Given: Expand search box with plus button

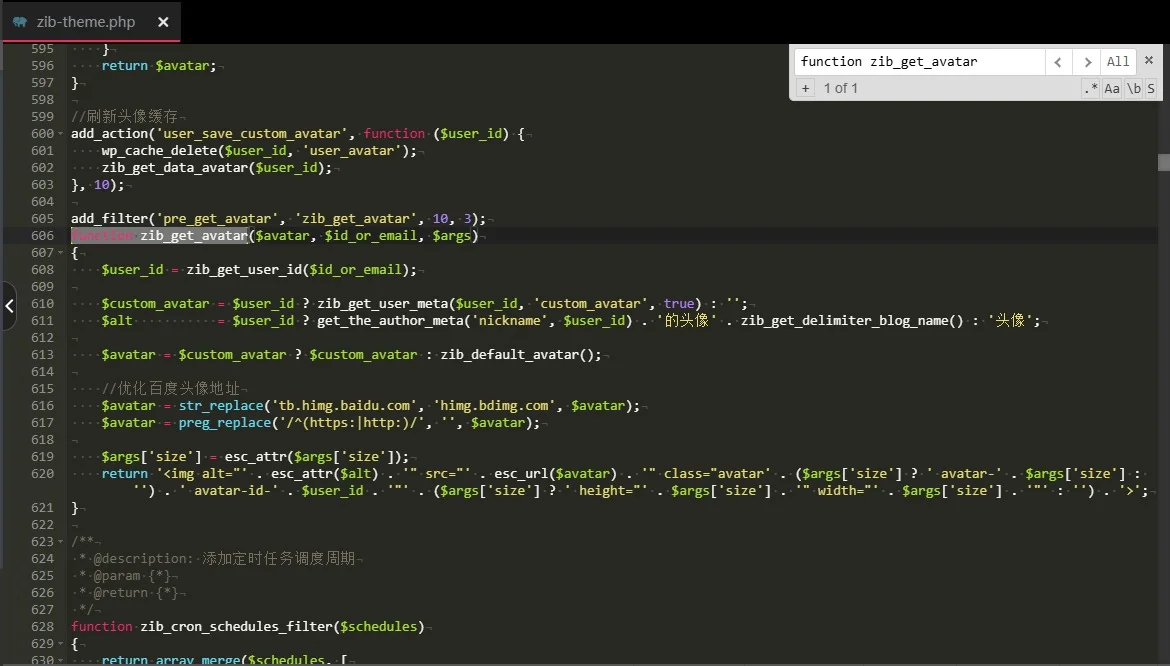Looking at the screenshot, I should [x=805, y=88].
